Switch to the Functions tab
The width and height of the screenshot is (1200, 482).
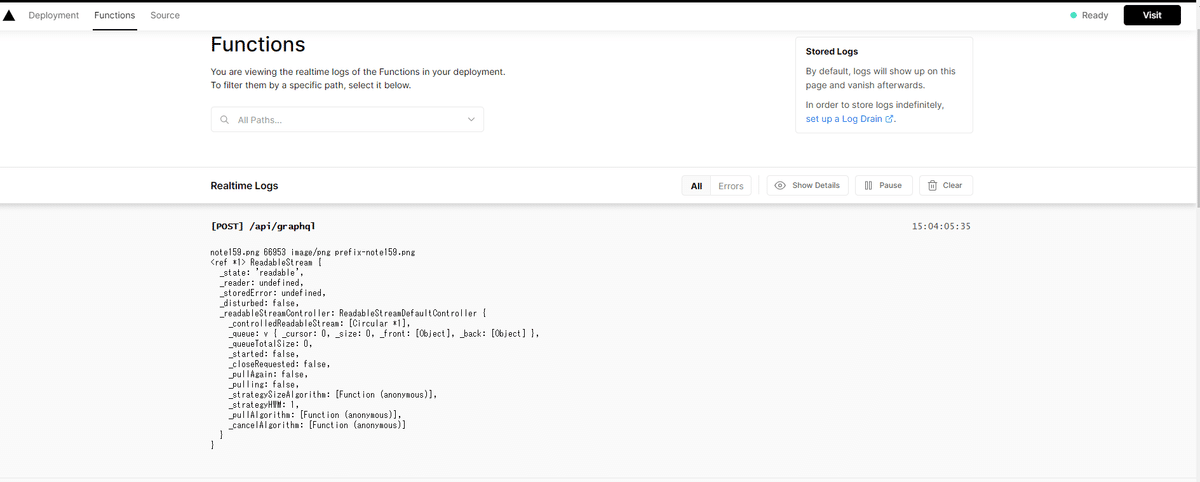point(115,15)
